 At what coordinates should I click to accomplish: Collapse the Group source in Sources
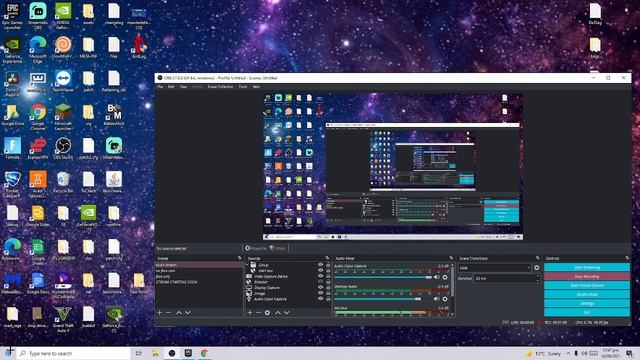[x=247, y=265]
